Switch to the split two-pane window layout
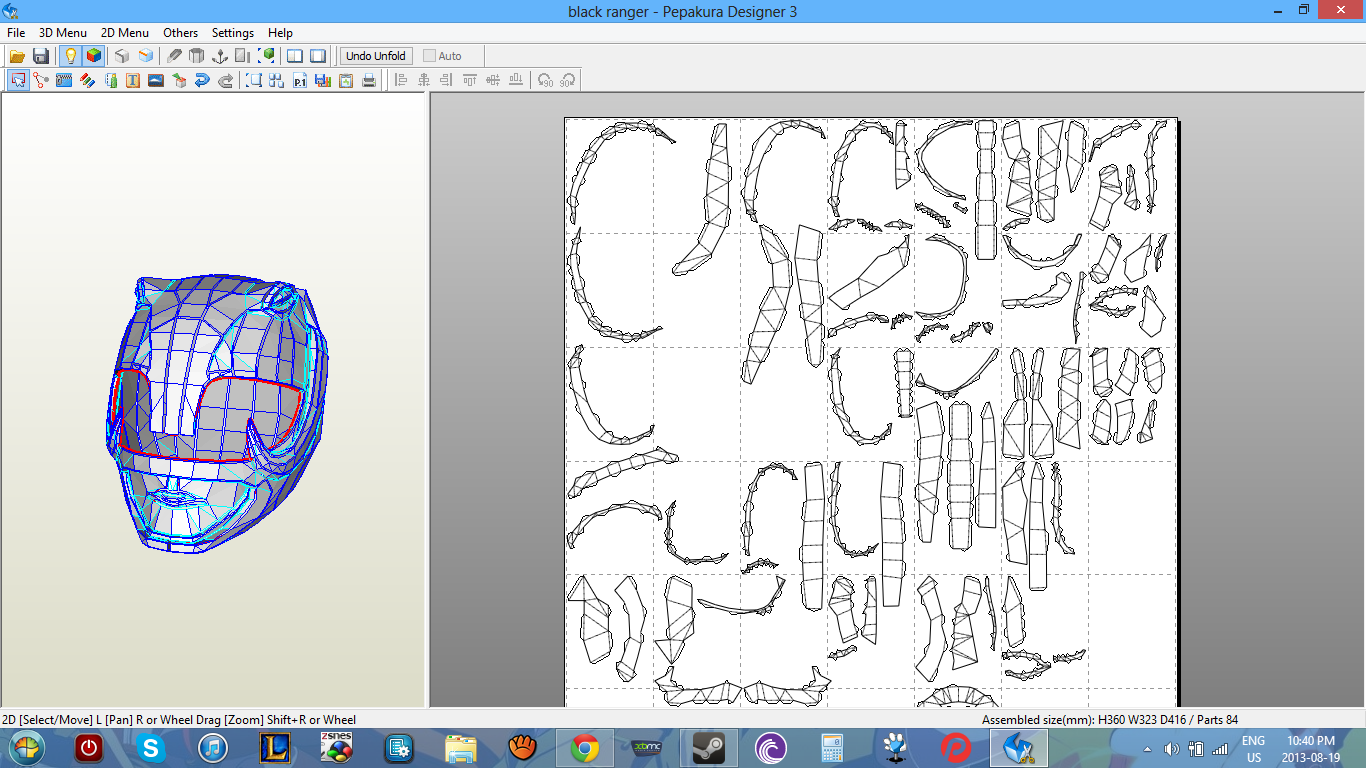Image resolution: width=1366 pixels, height=768 pixels. (295, 56)
